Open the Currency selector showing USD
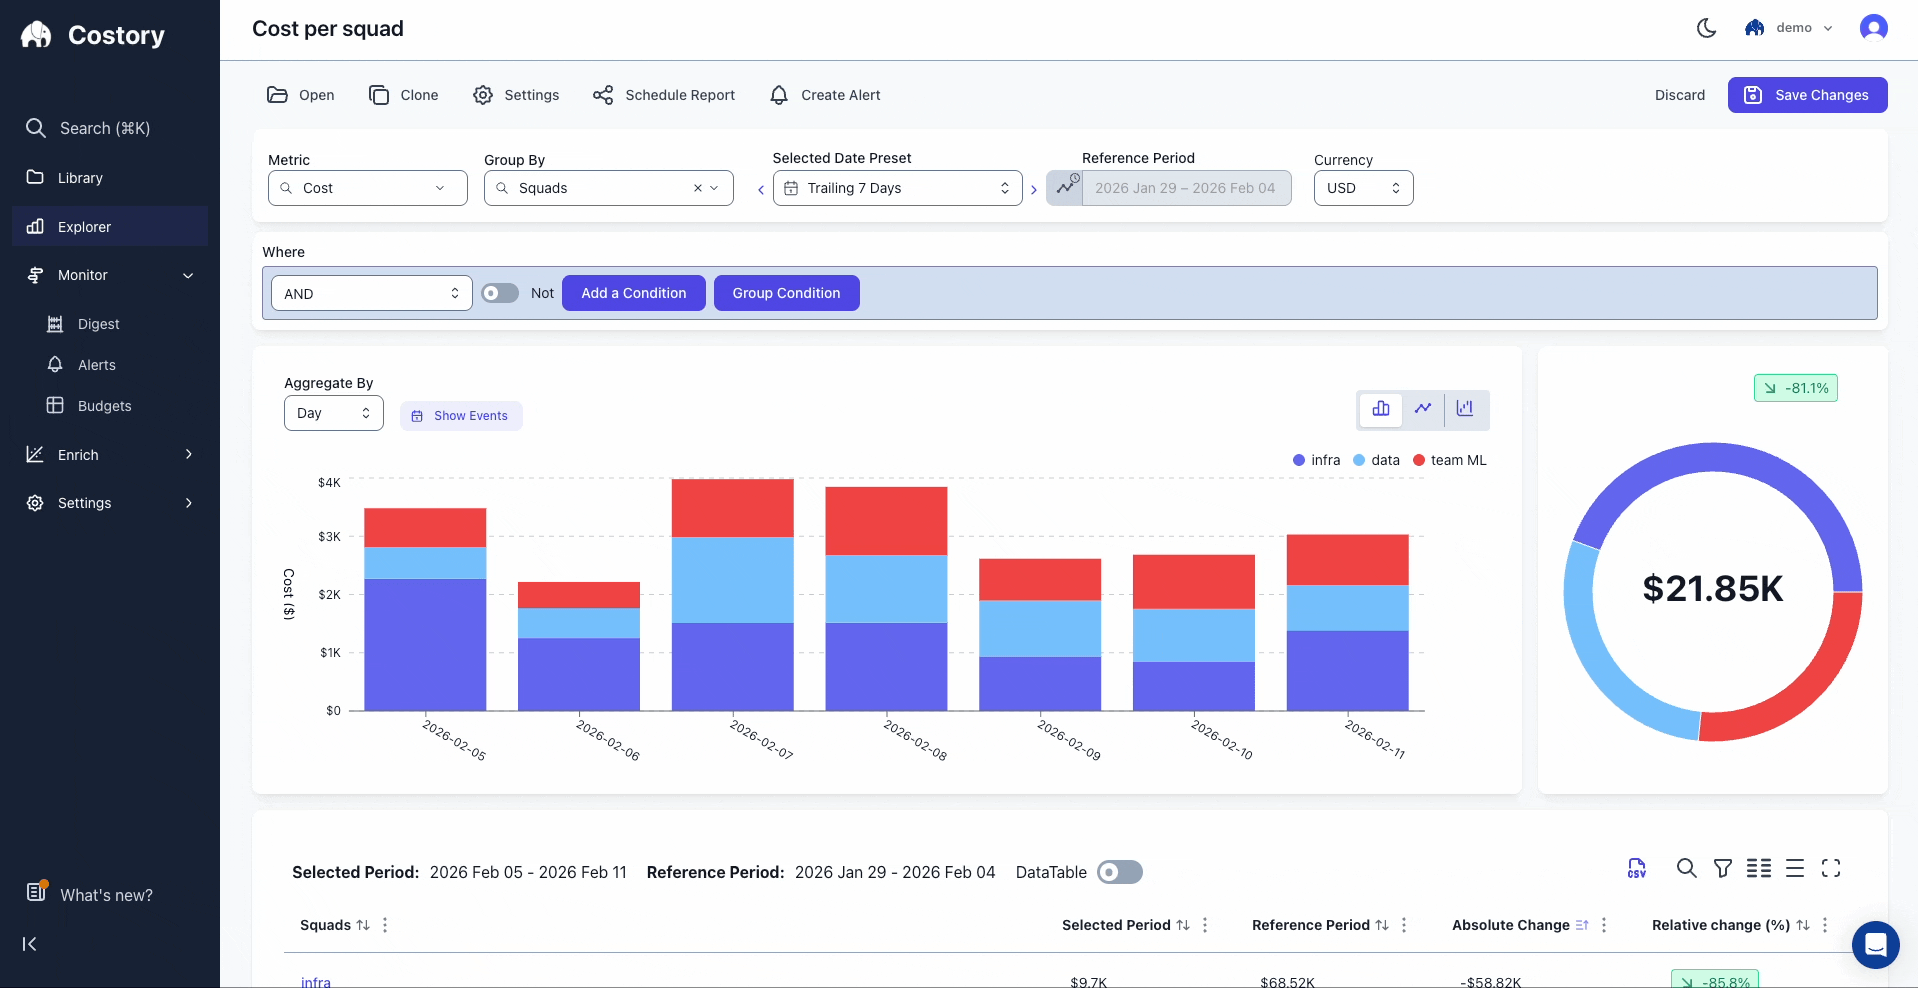The width and height of the screenshot is (1918, 988). click(x=1362, y=188)
